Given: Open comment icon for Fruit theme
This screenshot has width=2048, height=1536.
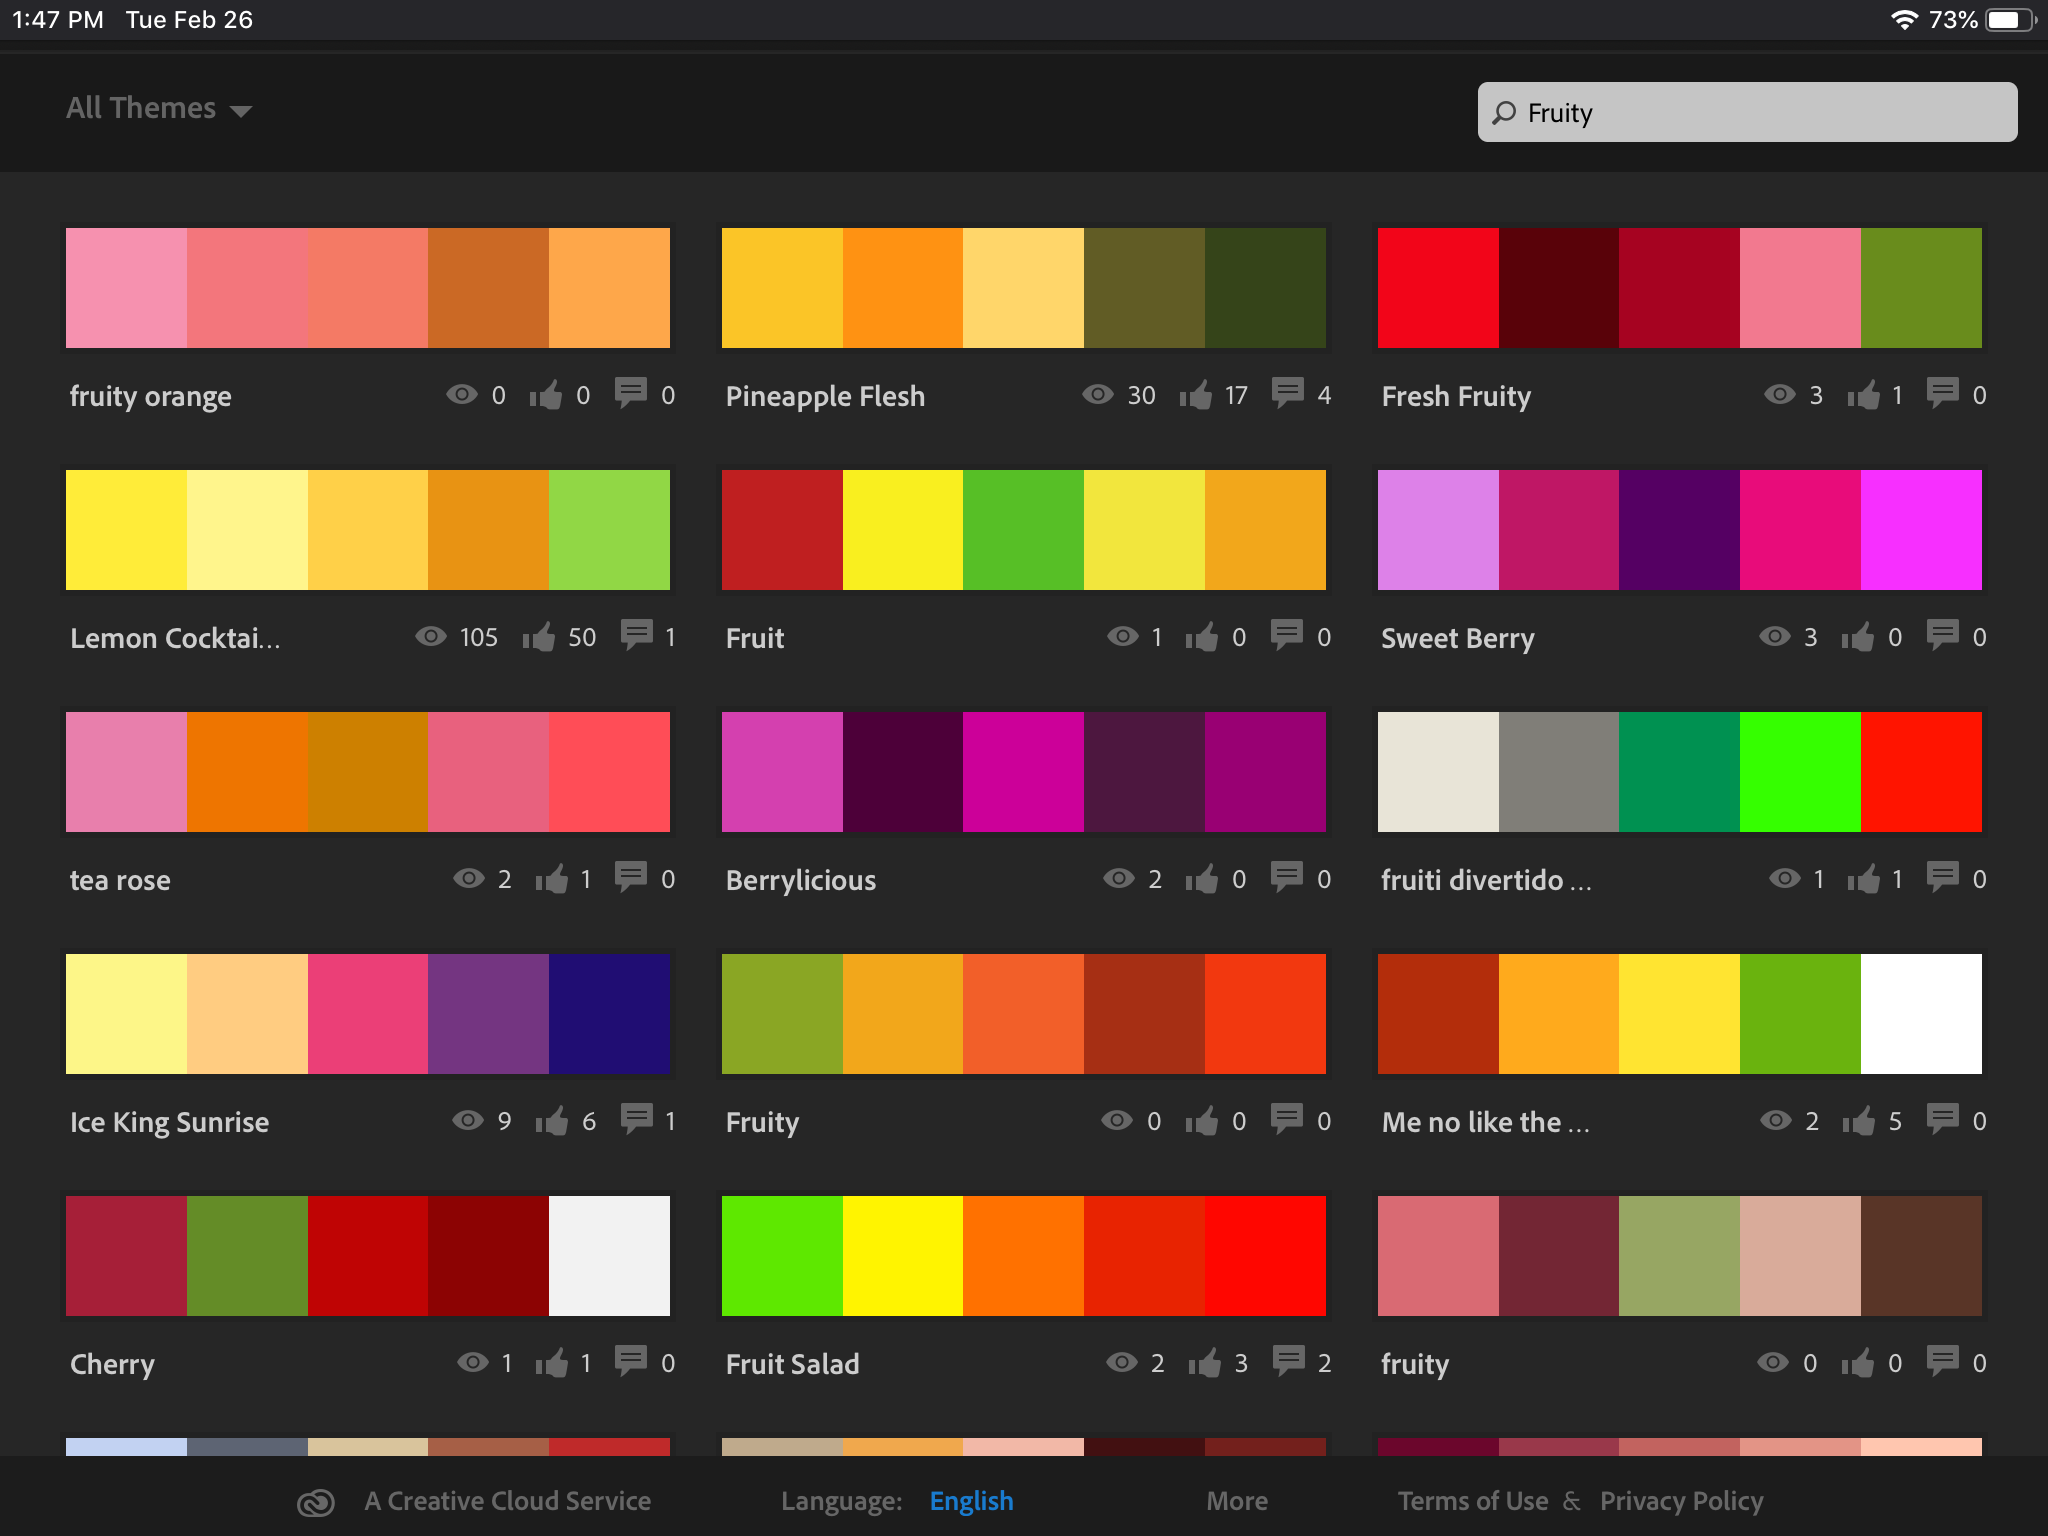Looking at the screenshot, I should coord(1287,634).
